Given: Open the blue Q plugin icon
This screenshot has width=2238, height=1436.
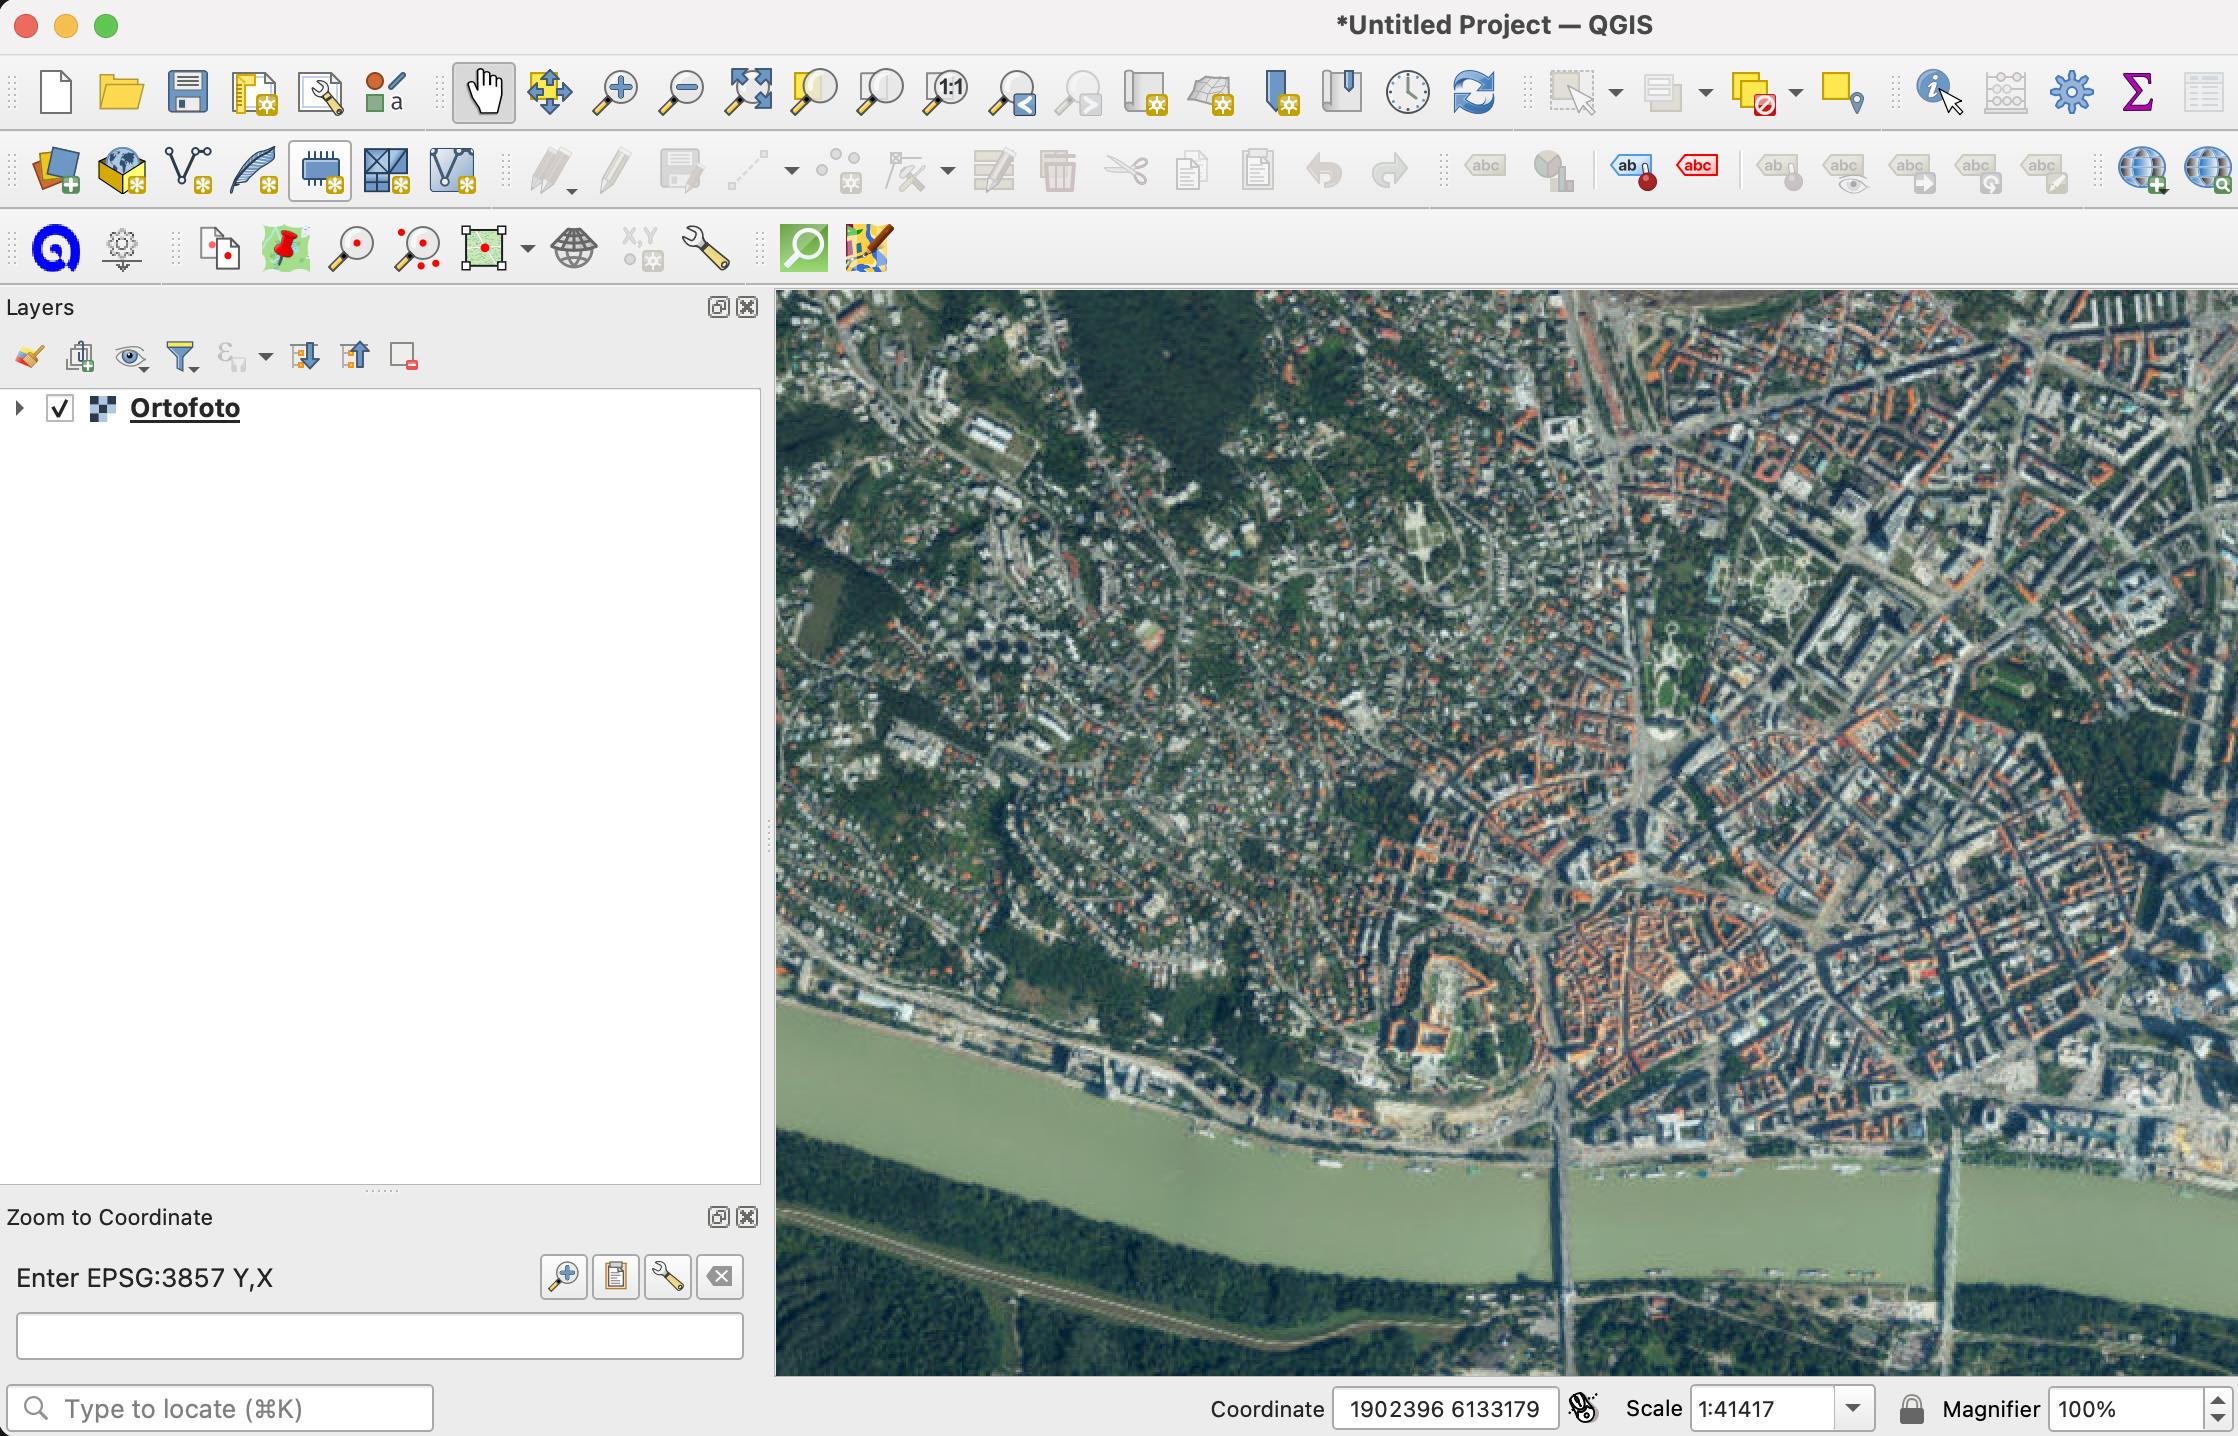Looking at the screenshot, I should [x=56, y=248].
